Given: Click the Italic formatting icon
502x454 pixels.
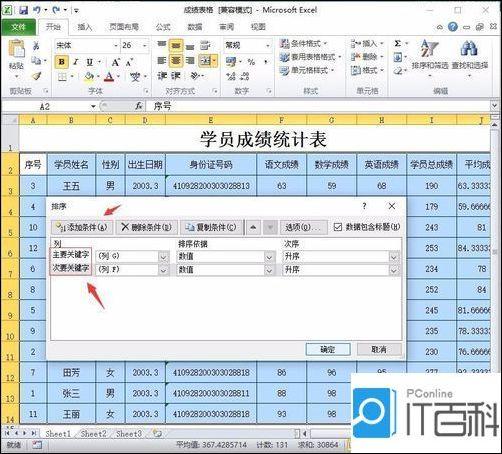Looking at the screenshot, I should tap(76, 62).
